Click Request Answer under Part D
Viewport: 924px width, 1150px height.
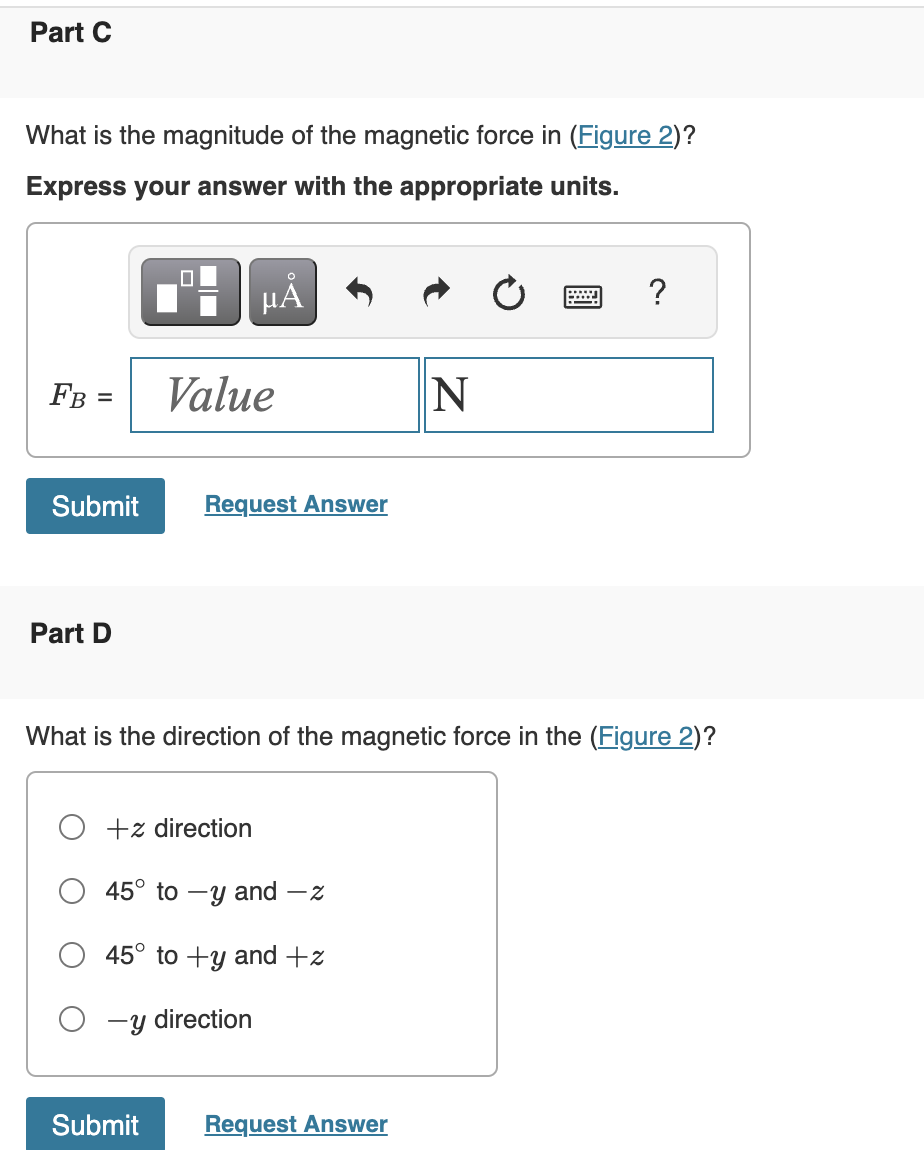tap(295, 1124)
